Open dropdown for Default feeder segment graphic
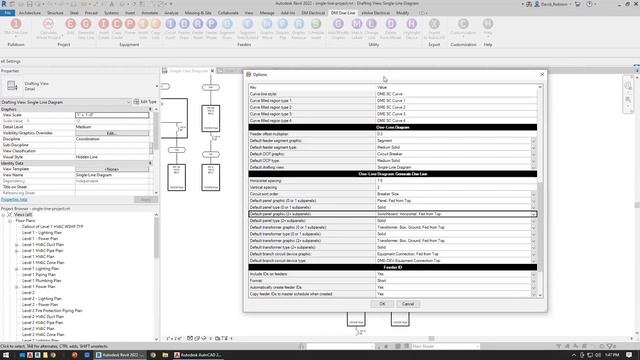Image resolution: width=640 pixels, height=360 pixels. [533, 141]
